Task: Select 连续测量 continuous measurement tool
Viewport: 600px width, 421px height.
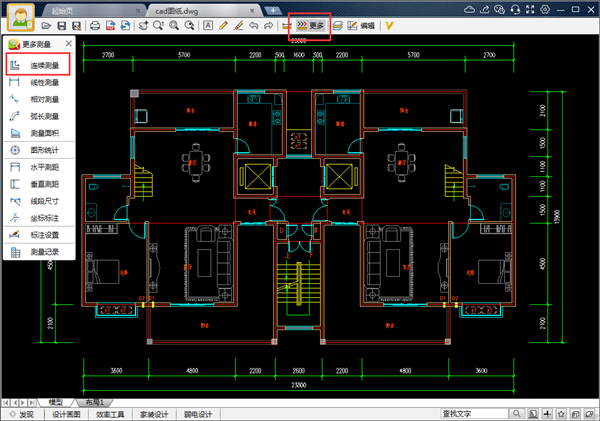Action: pos(42,65)
